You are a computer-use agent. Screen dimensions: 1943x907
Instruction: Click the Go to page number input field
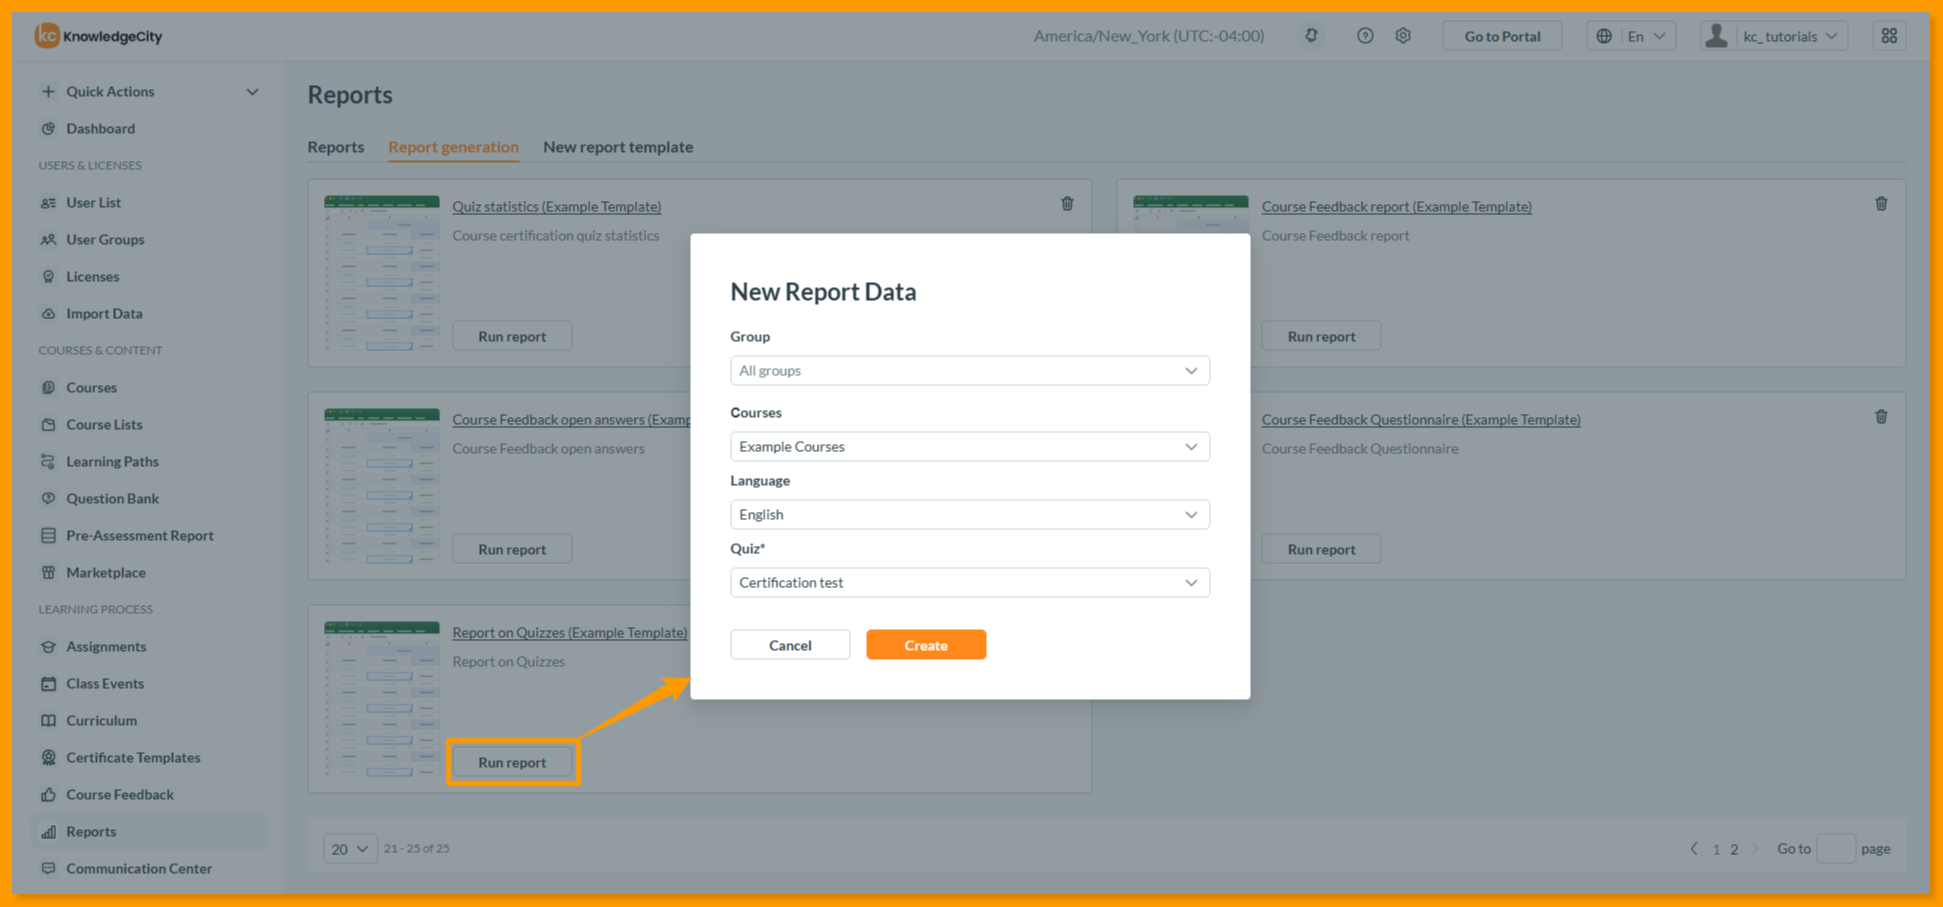1836,849
